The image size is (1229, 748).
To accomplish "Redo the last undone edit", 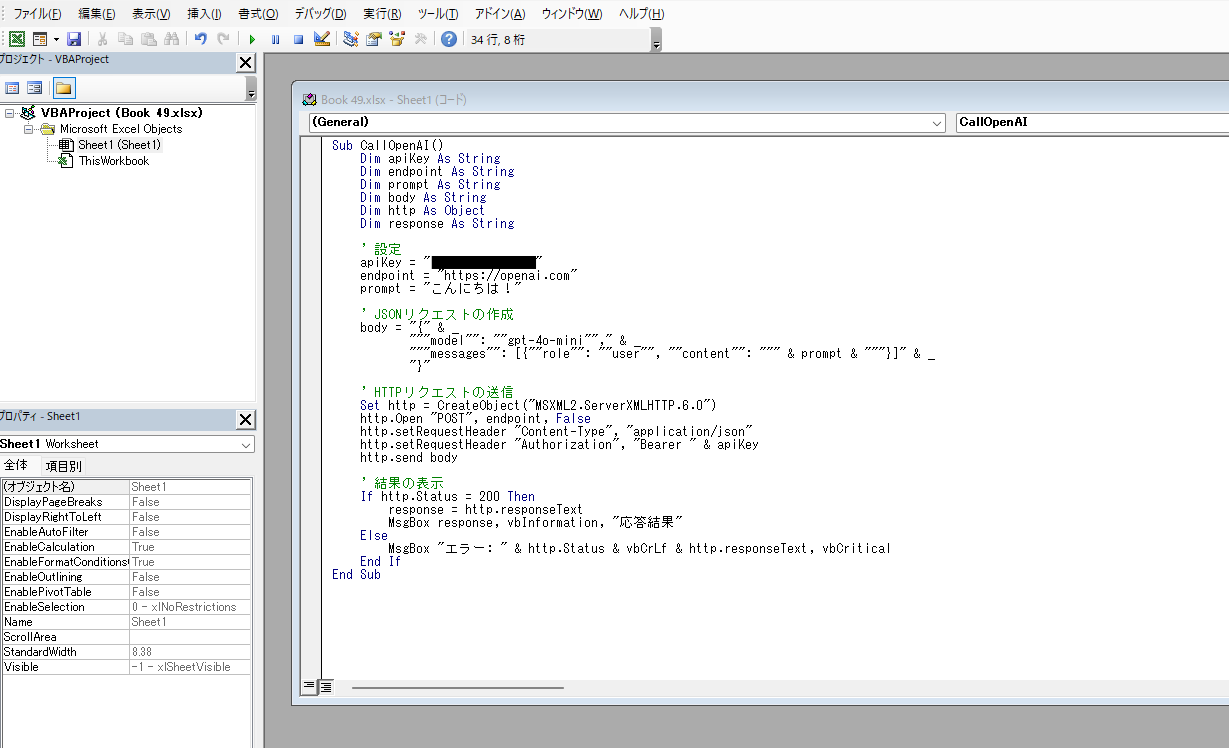I will [223, 39].
